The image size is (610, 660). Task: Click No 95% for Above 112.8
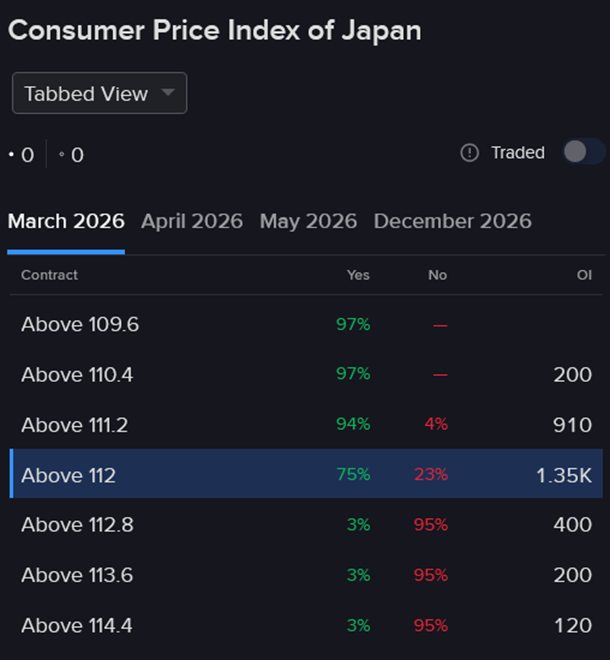pos(432,525)
